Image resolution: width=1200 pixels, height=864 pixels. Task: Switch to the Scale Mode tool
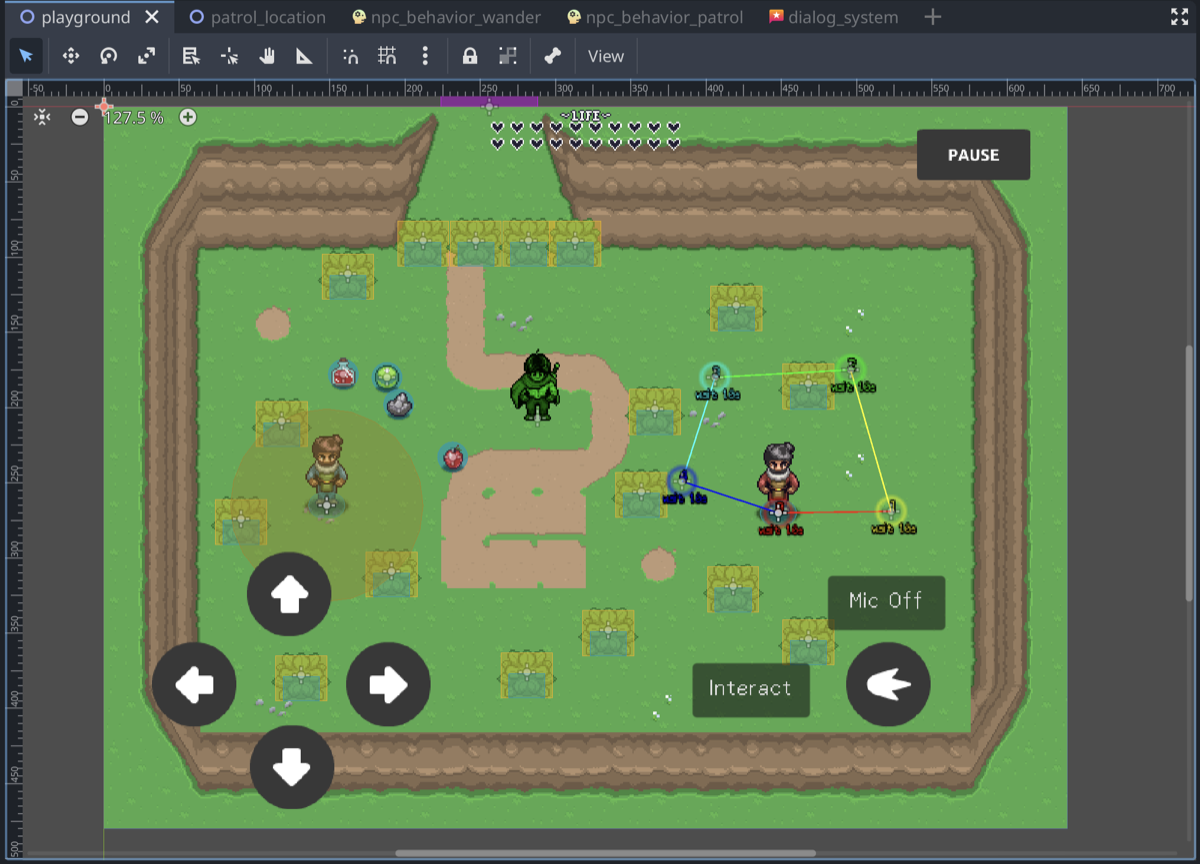tap(147, 56)
